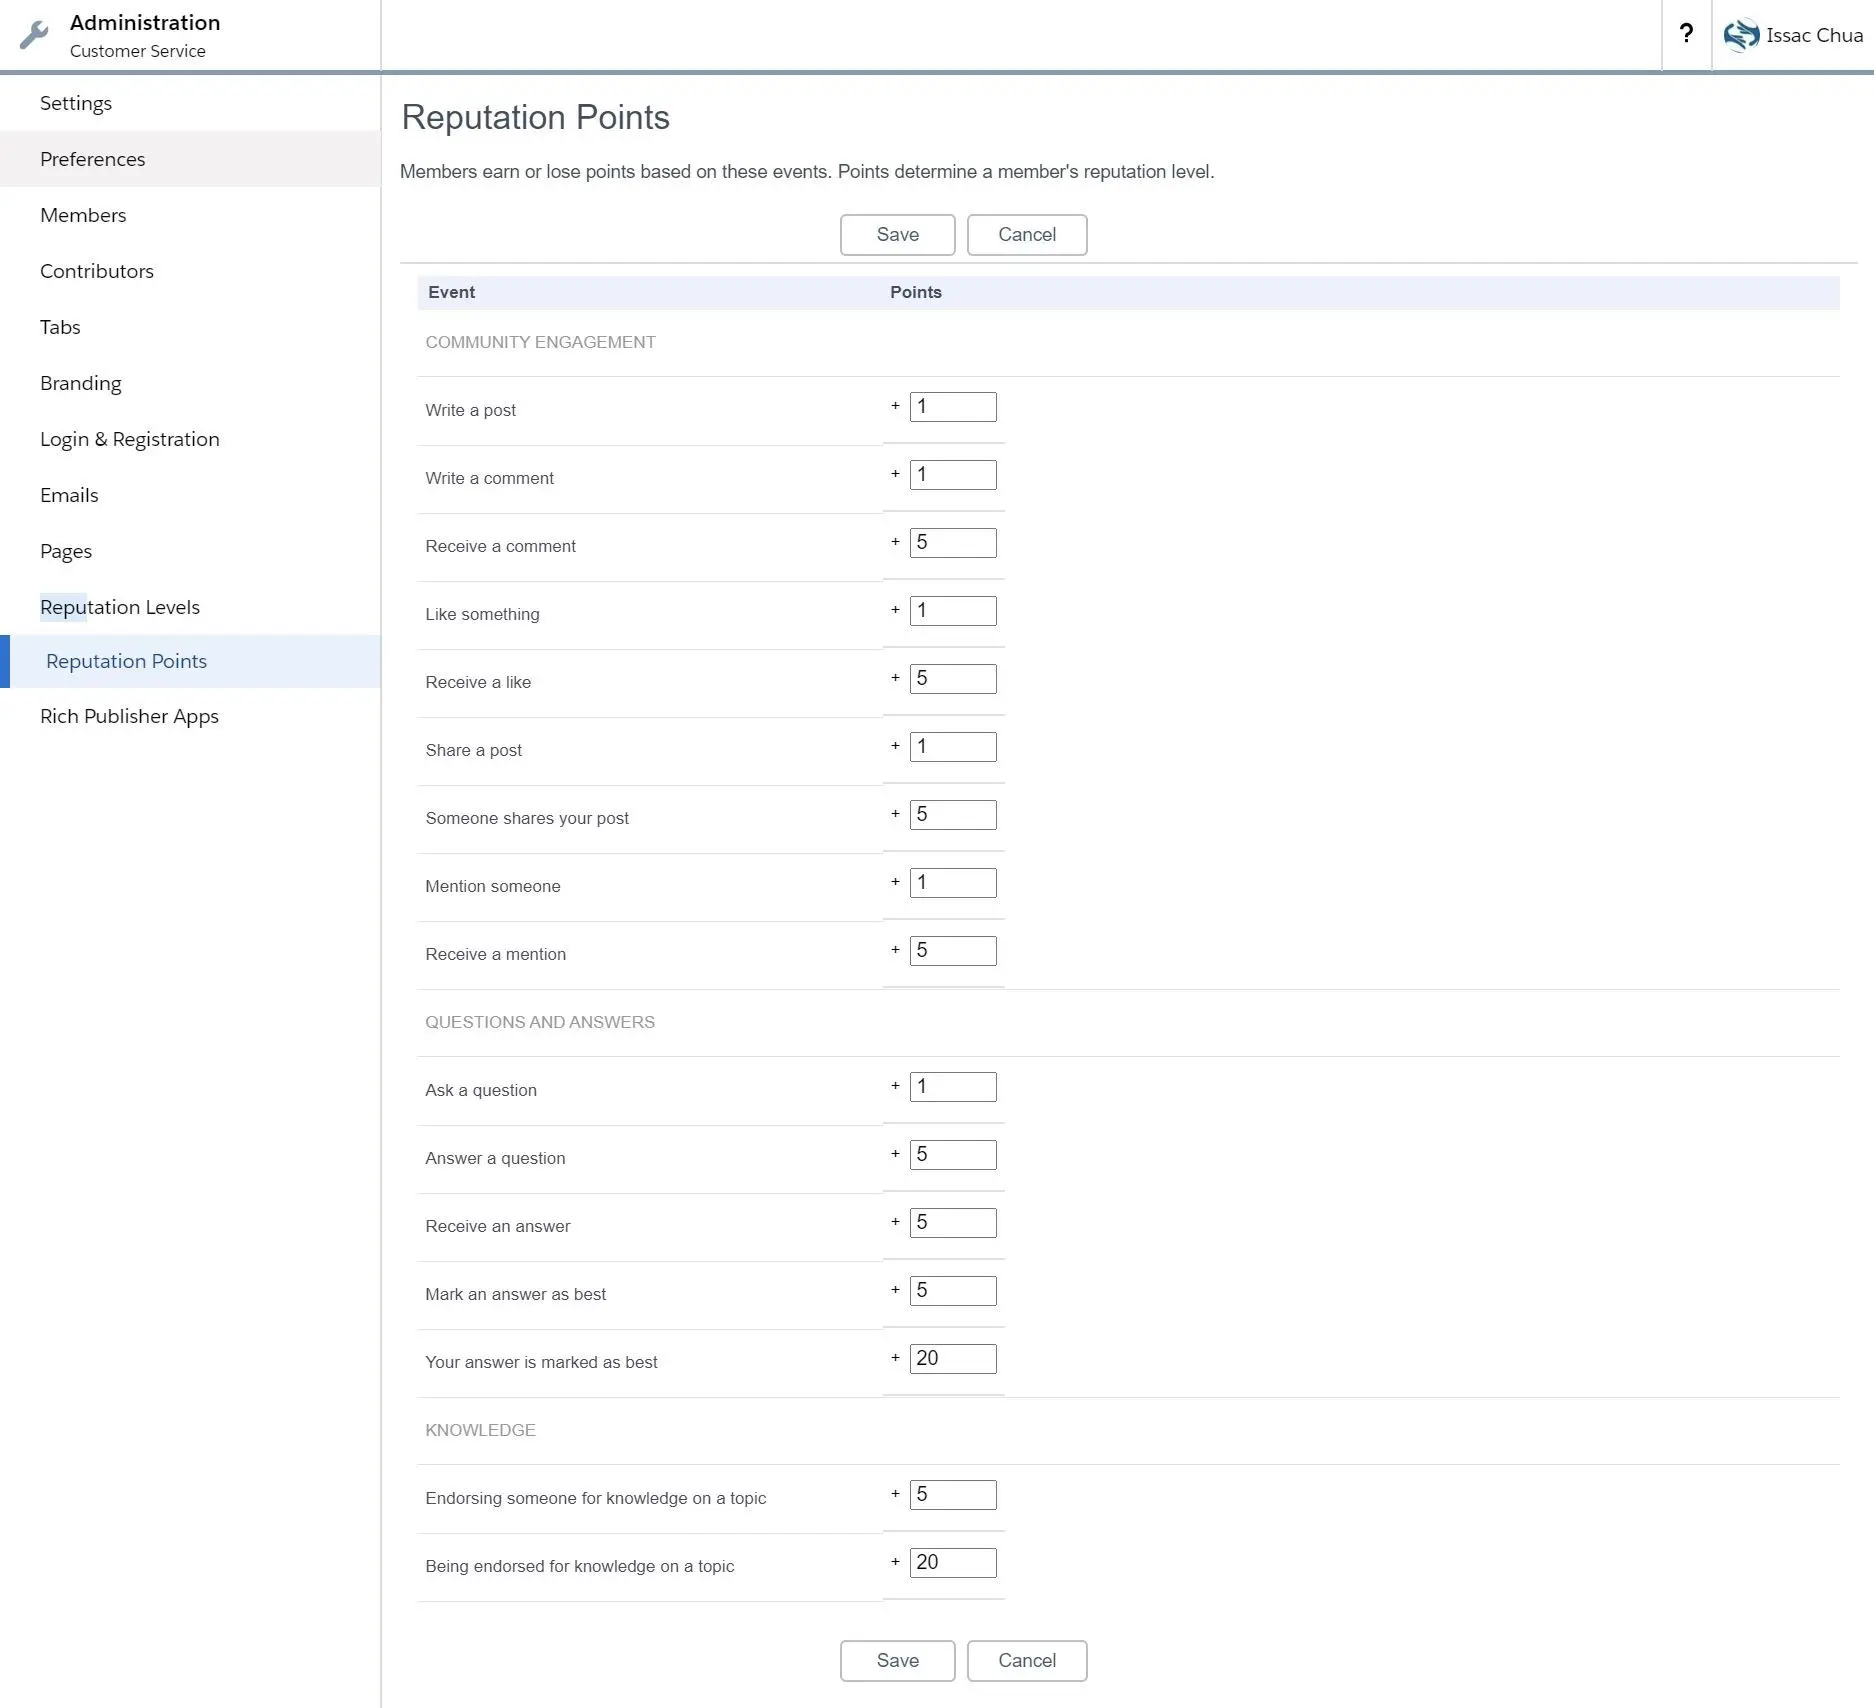Click the COMMUNITY ENGAGEMENT section heading

click(x=540, y=342)
